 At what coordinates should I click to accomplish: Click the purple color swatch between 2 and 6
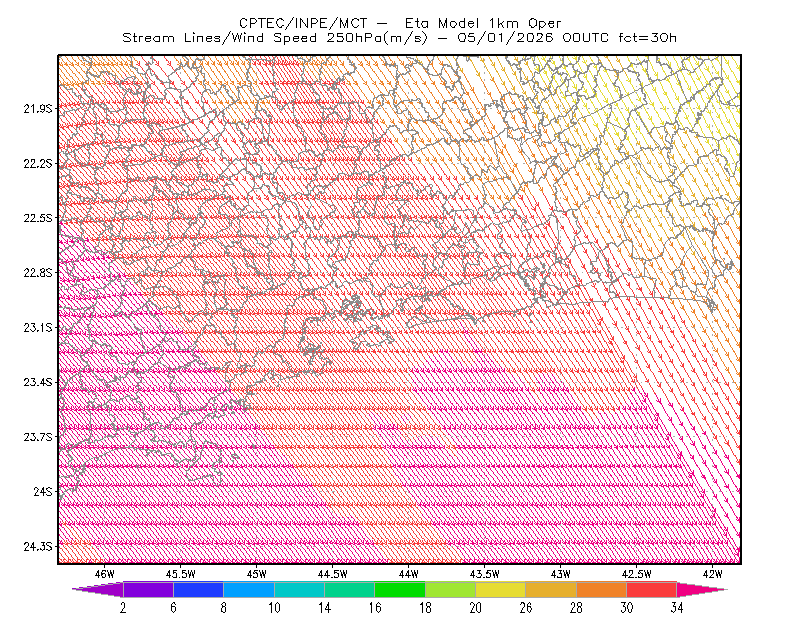(x=148, y=589)
